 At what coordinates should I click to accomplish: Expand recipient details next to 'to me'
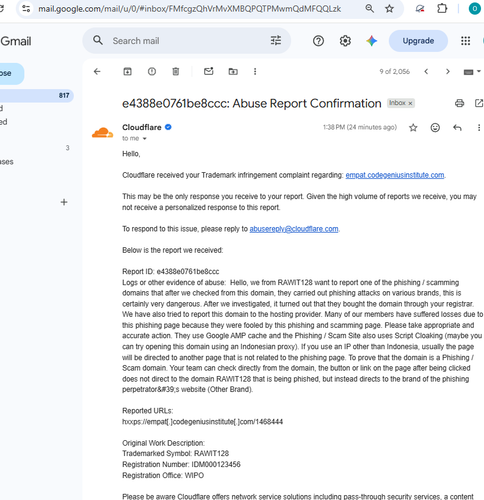pyautogui.click(x=144, y=139)
